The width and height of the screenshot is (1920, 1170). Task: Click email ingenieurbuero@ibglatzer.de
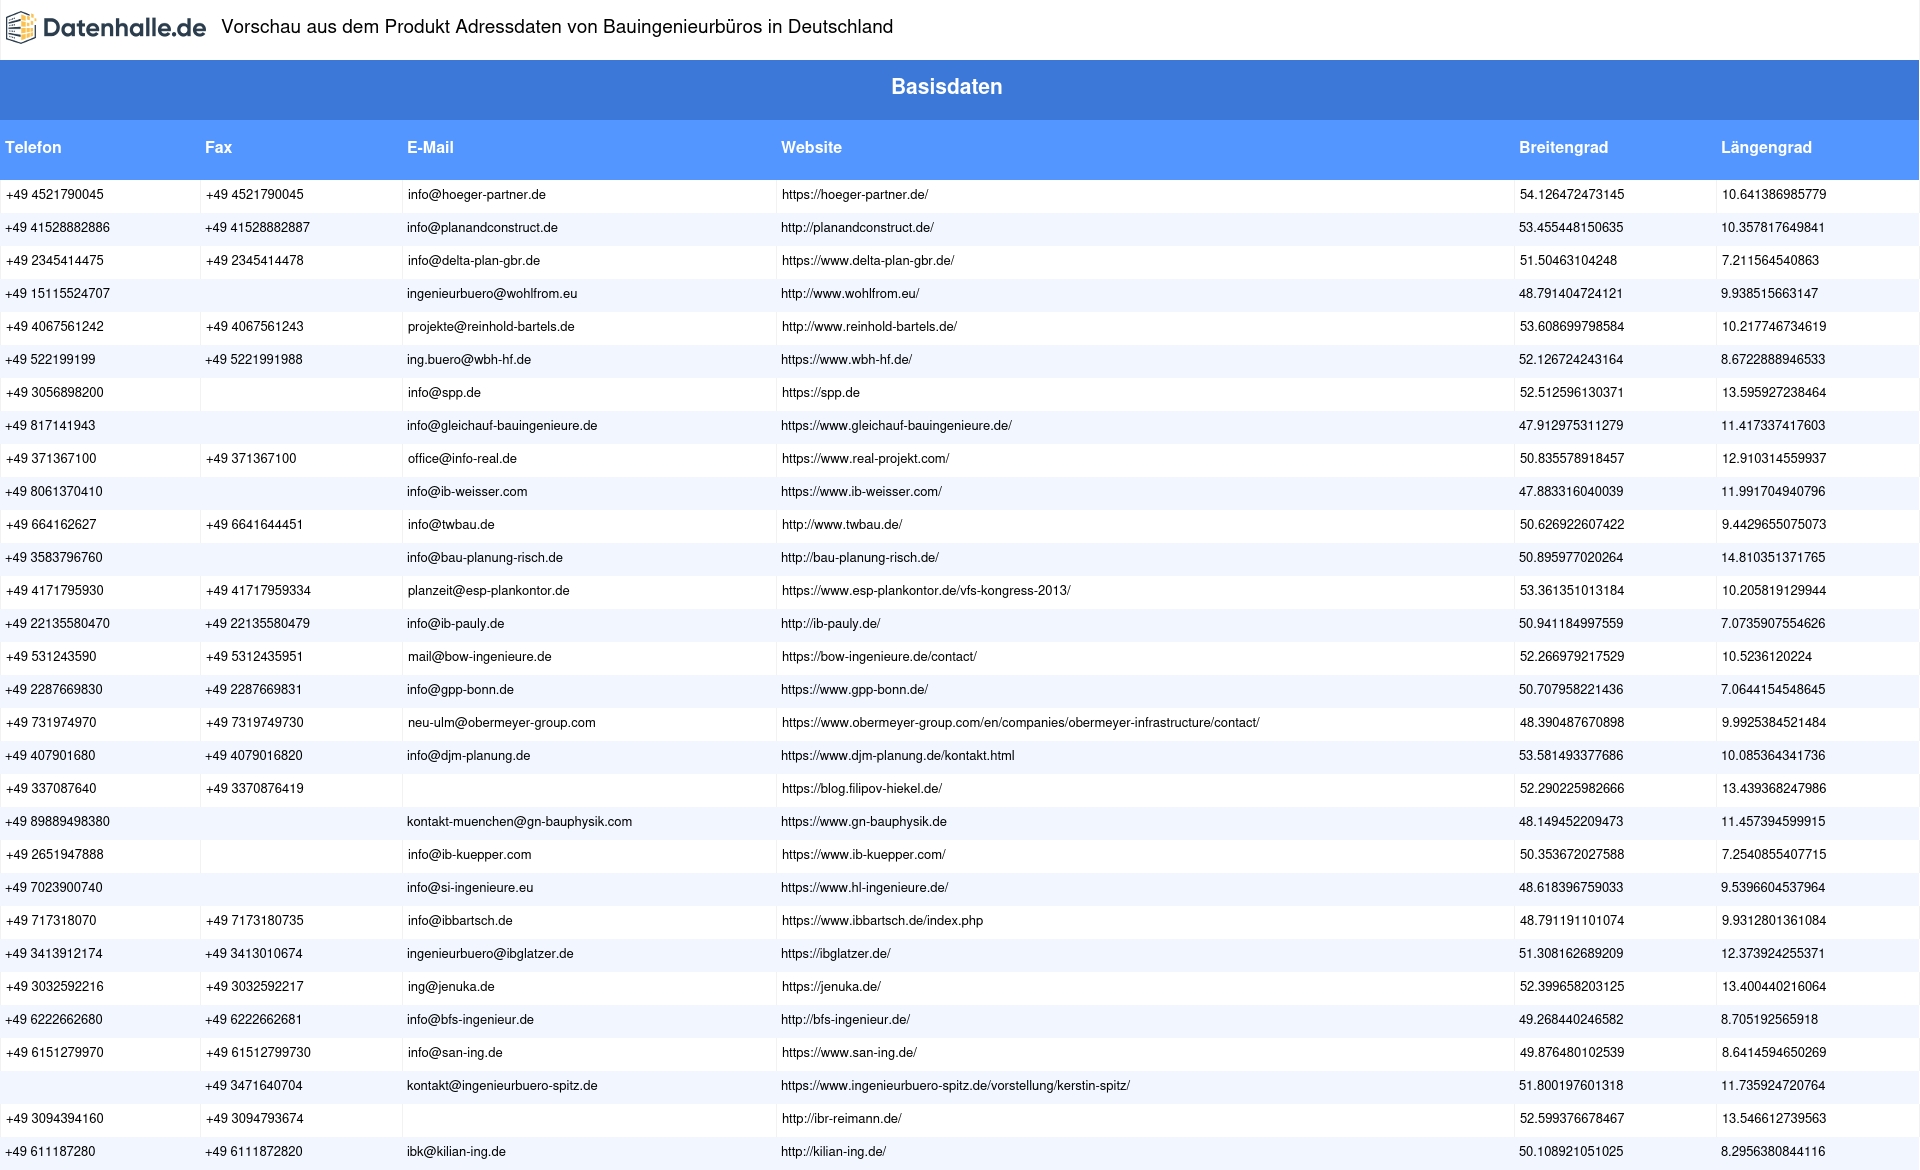pyautogui.click(x=490, y=954)
